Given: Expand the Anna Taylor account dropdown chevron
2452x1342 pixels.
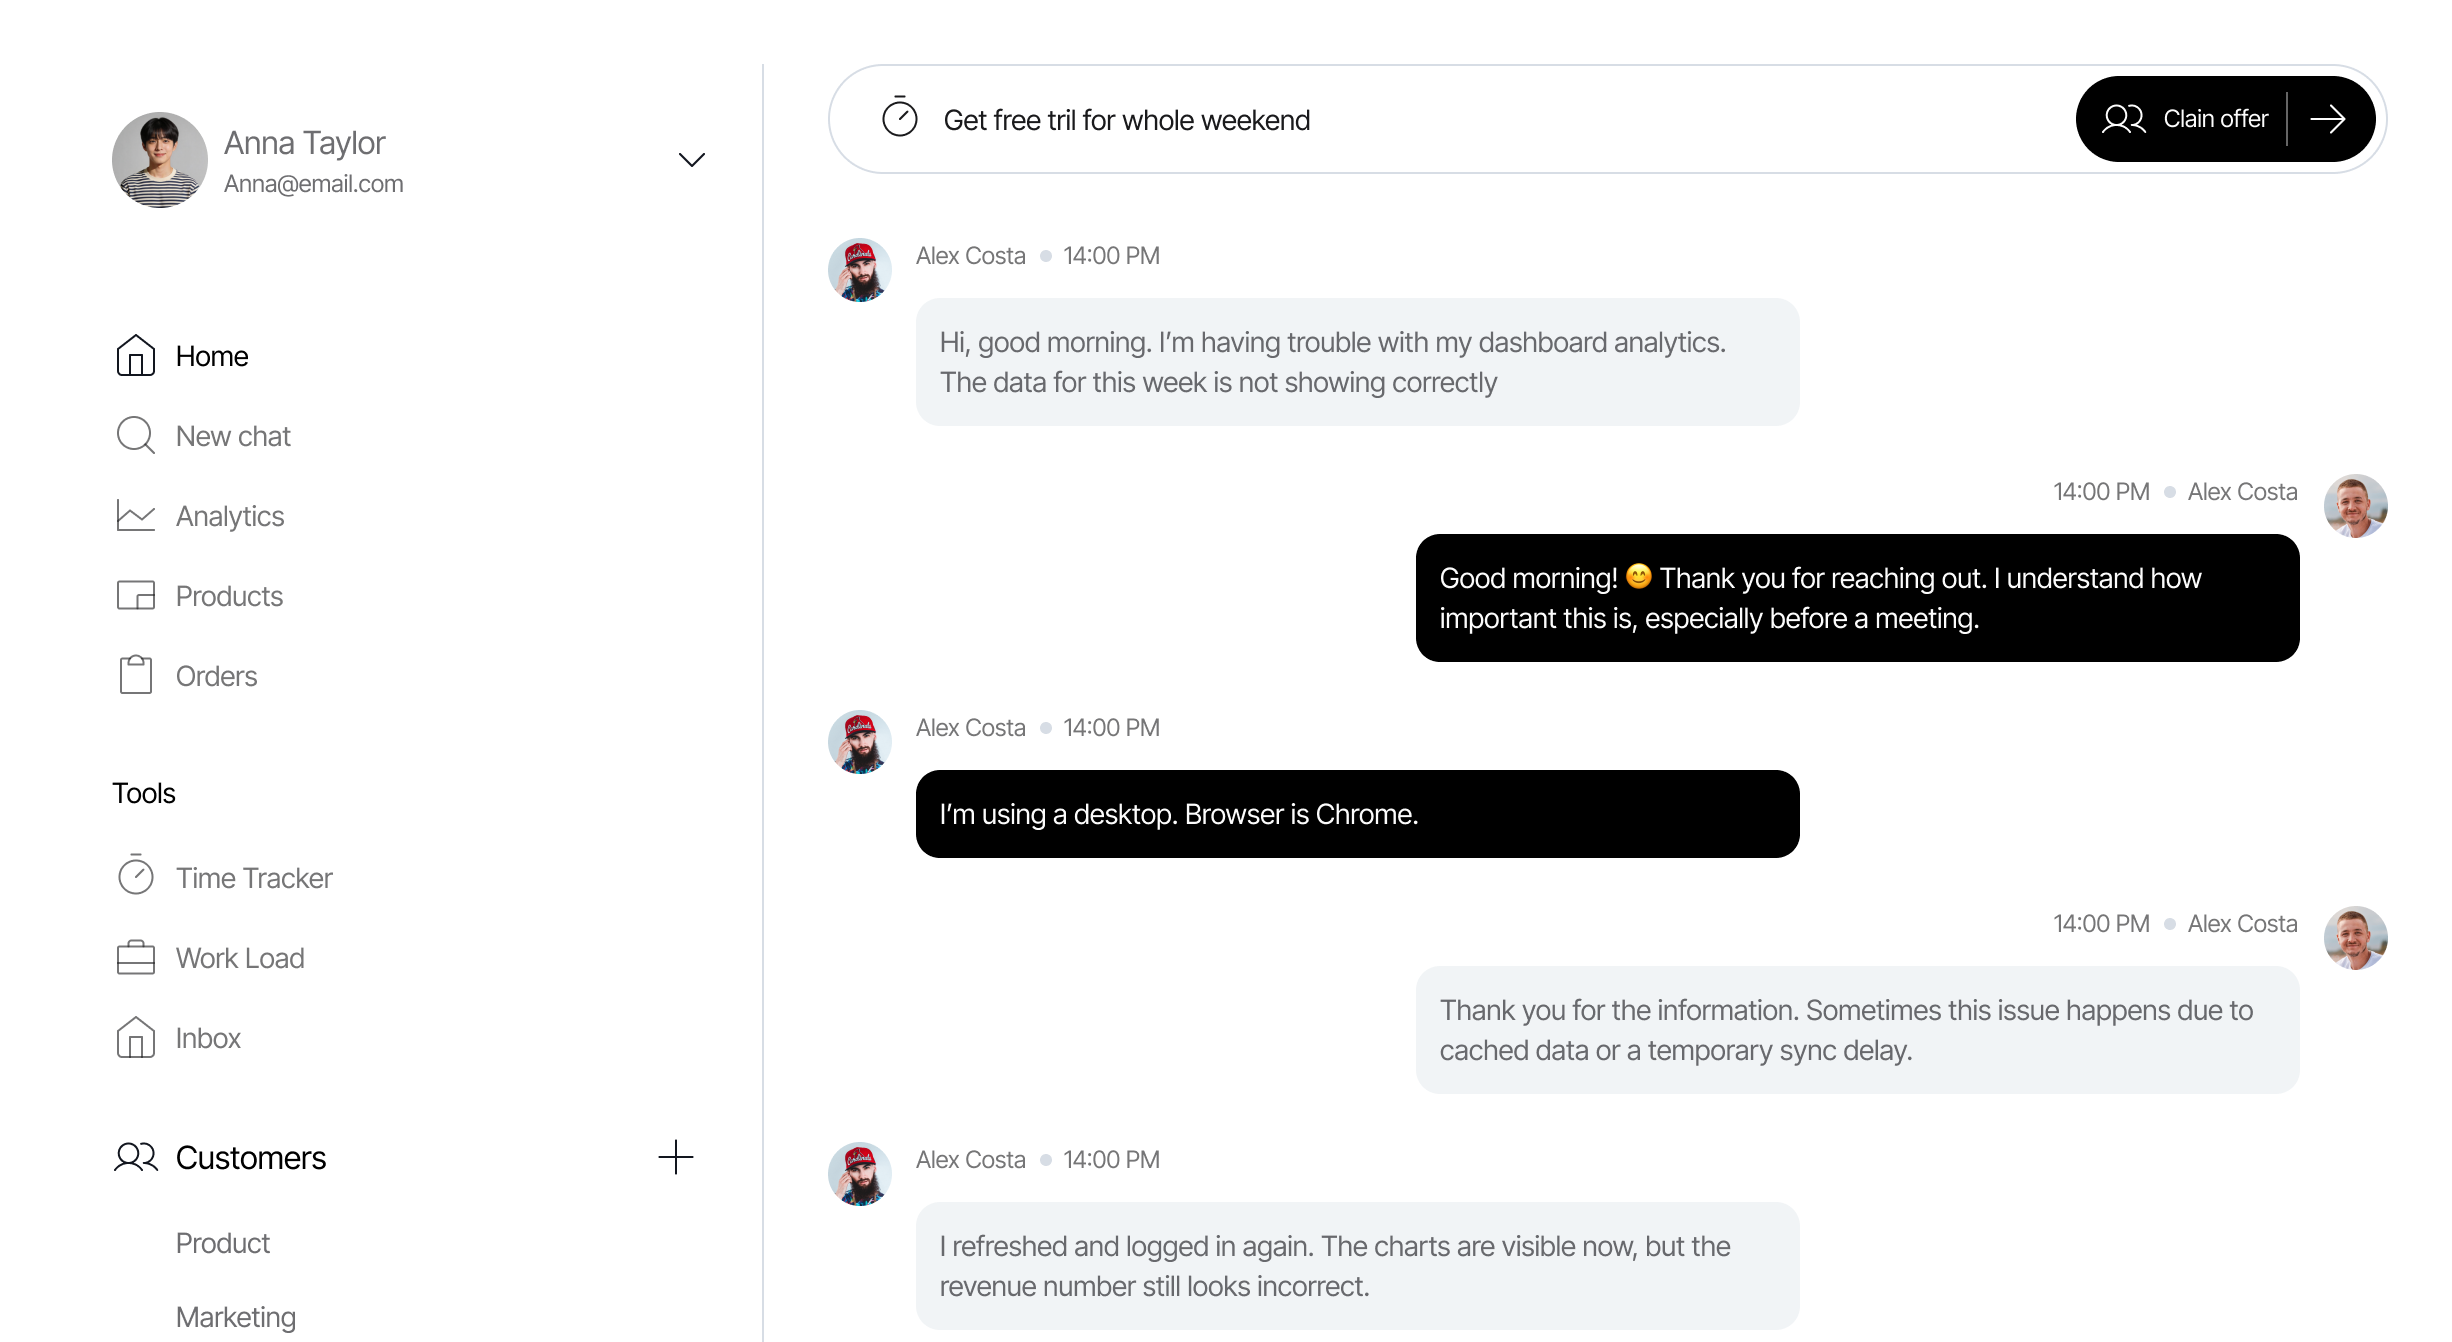Looking at the screenshot, I should point(691,160).
